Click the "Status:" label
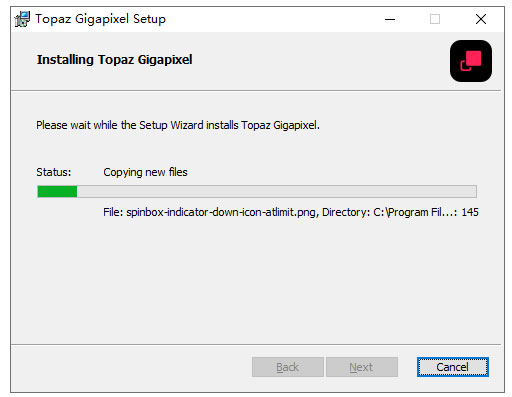512x397 pixels. pyautogui.click(x=54, y=172)
